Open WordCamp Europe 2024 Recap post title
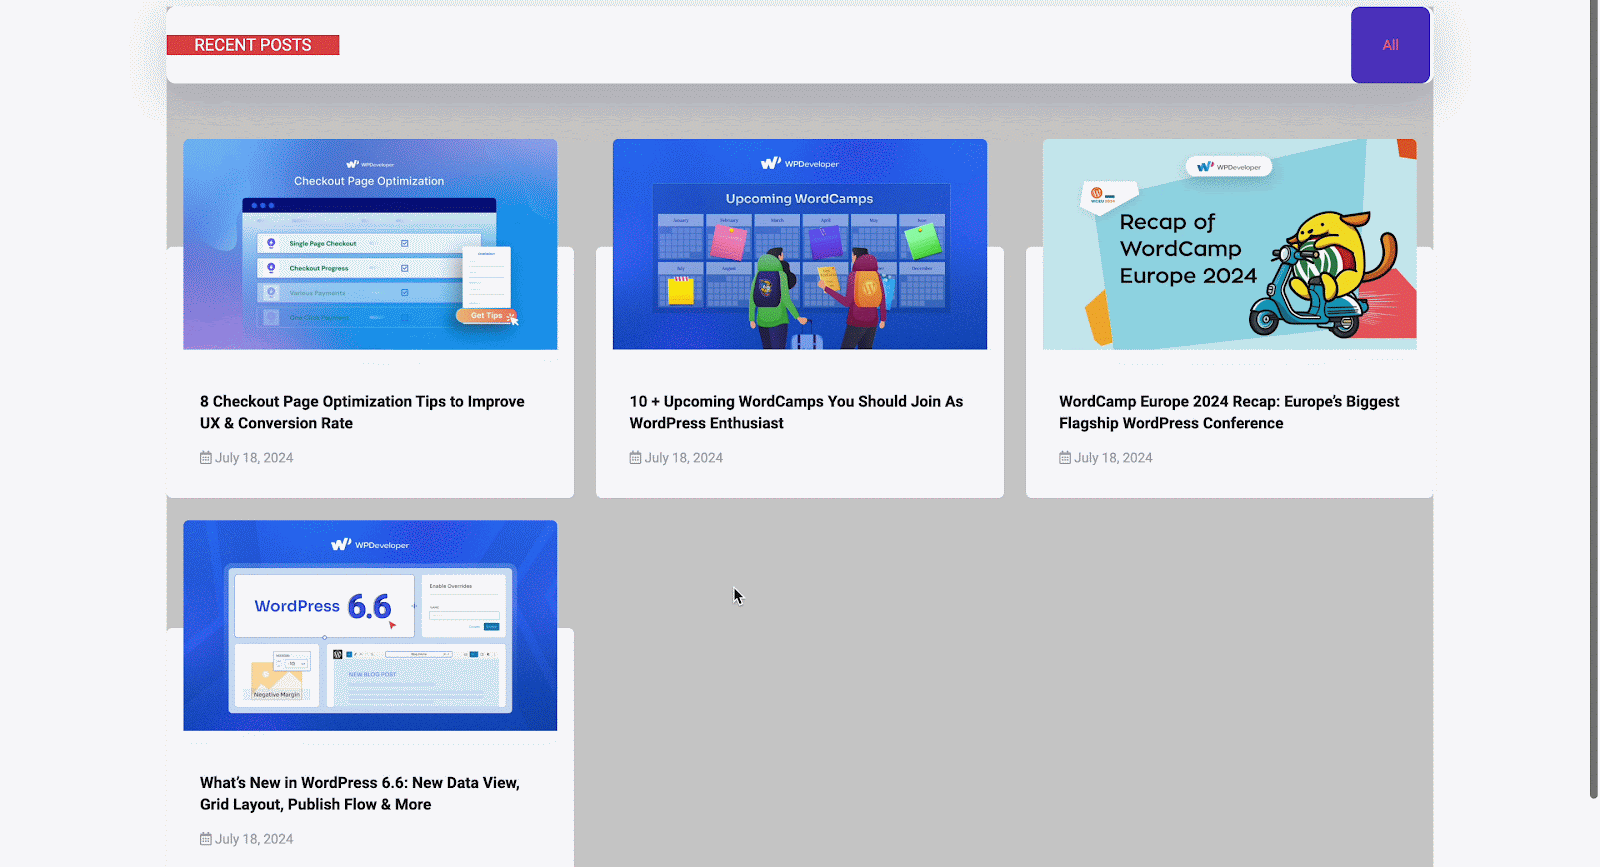1600x867 pixels. pos(1229,412)
